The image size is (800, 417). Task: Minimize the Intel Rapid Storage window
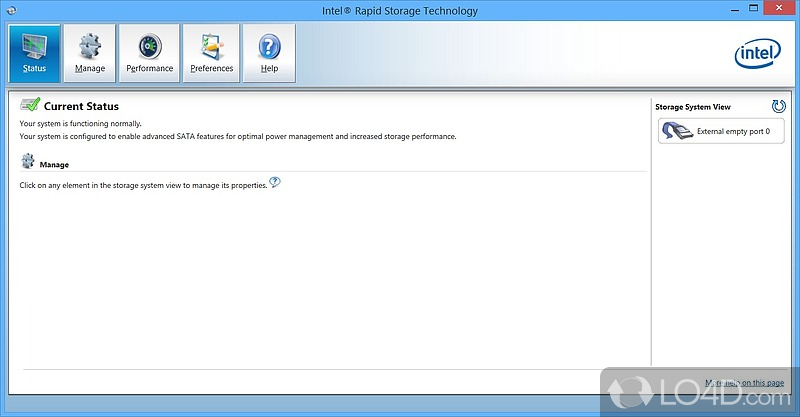(x=735, y=9)
